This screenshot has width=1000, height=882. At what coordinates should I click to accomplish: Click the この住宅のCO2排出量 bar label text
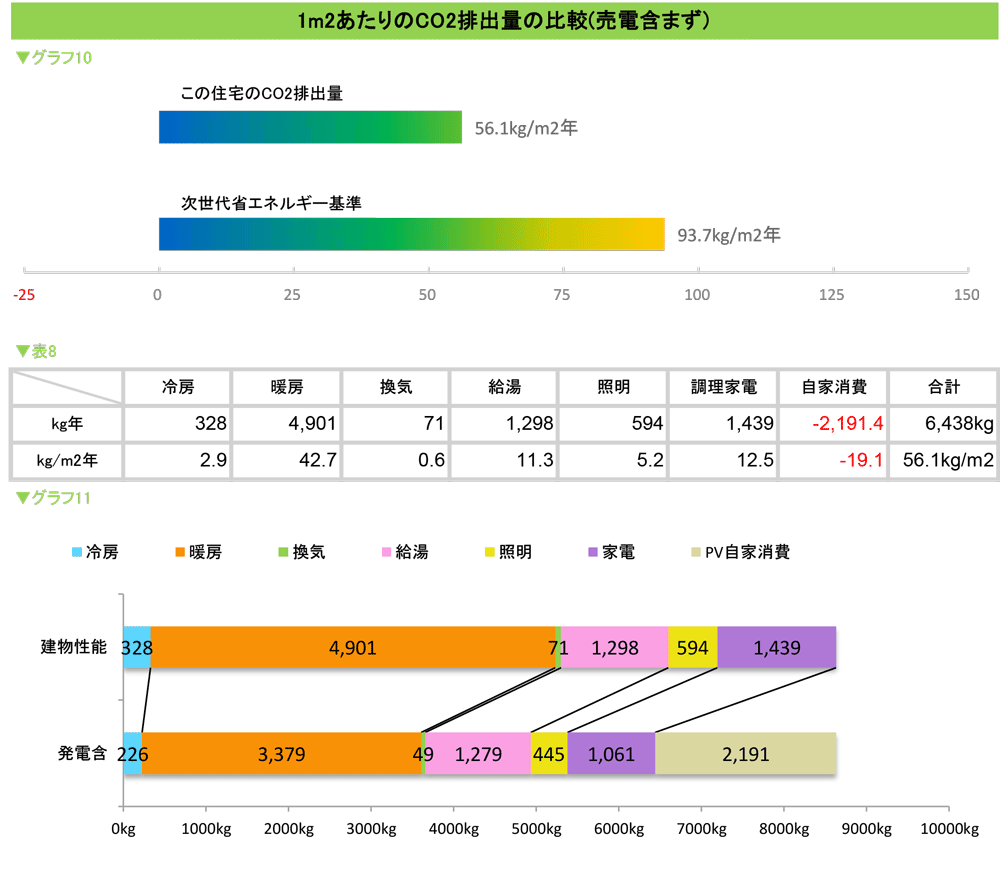pyautogui.click(x=261, y=94)
